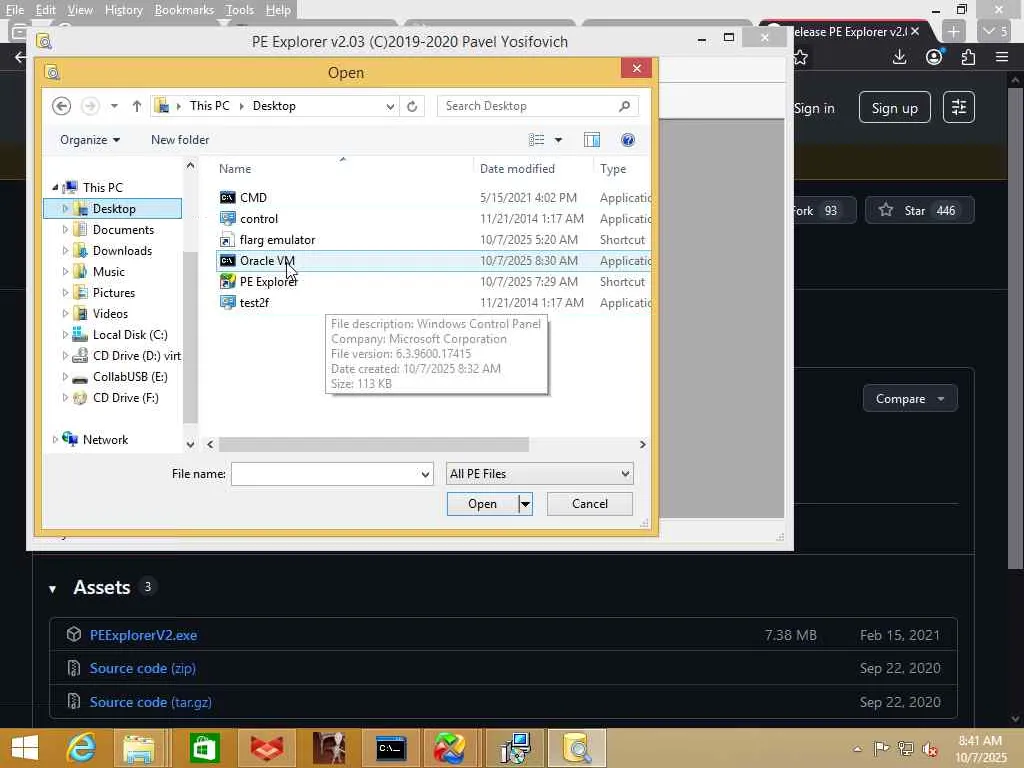Open the File name combo dropdown
This screenshot has width=1024, height=768.
click(x=425, y=474)
